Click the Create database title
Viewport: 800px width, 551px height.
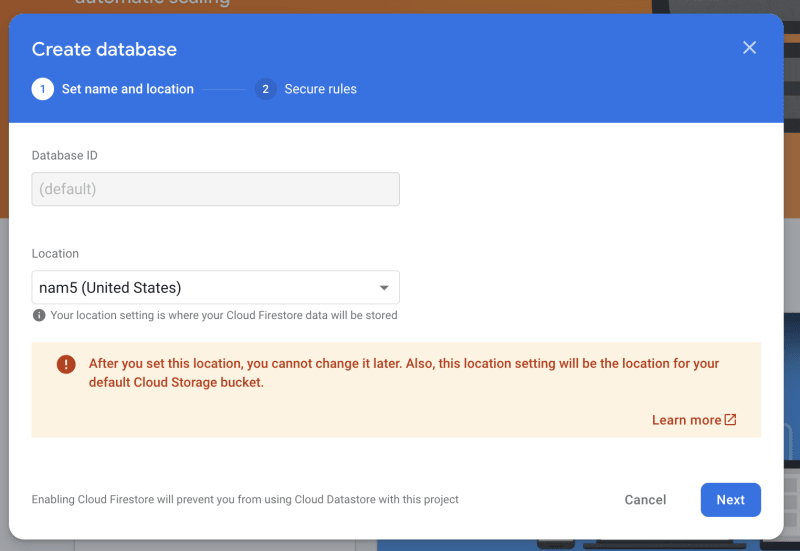(104, 49)
